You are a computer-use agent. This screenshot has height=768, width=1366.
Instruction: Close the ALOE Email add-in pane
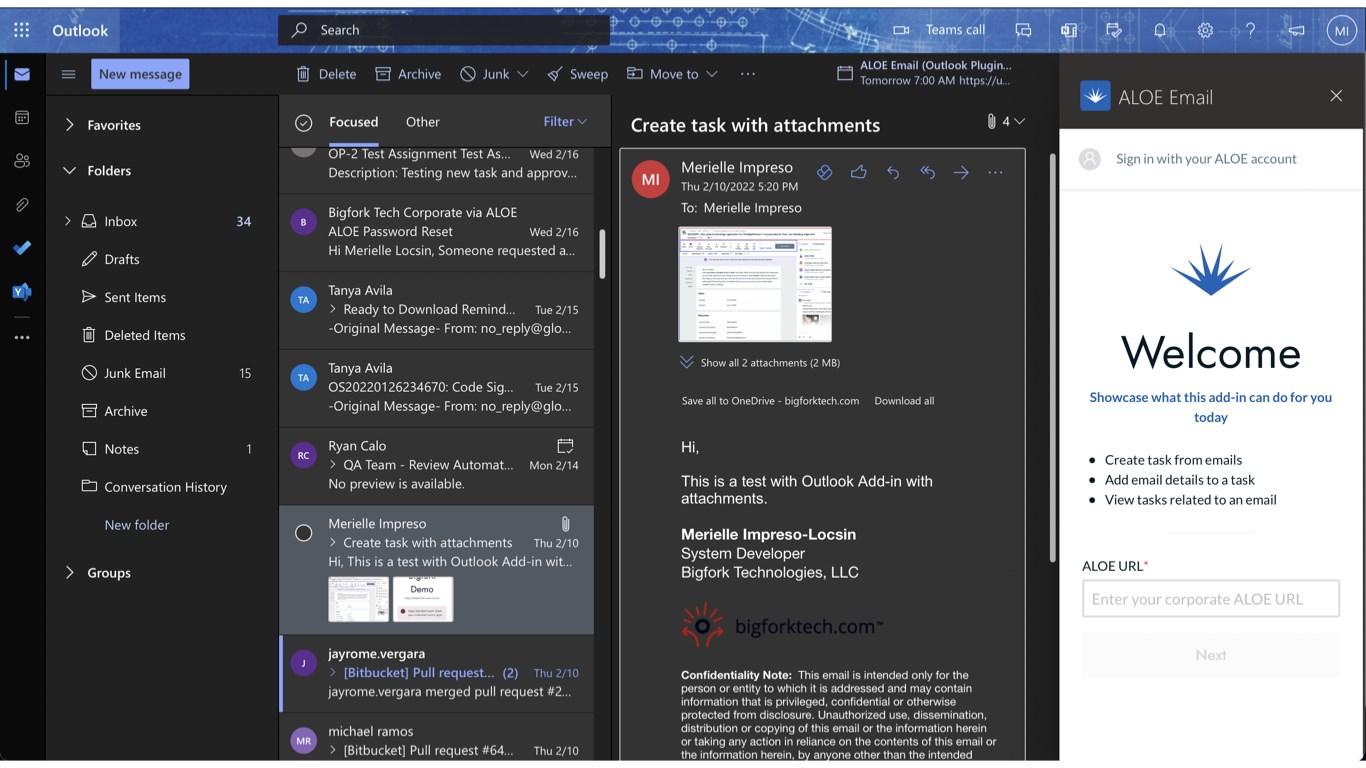click(1336, 96)
